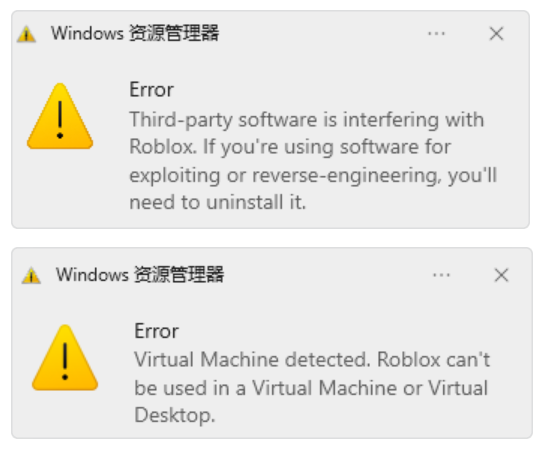This screenshot has width=541, height=450.
Task: Dismiss the Virtual Machine detected notification
Action: [x=501, y=275]
